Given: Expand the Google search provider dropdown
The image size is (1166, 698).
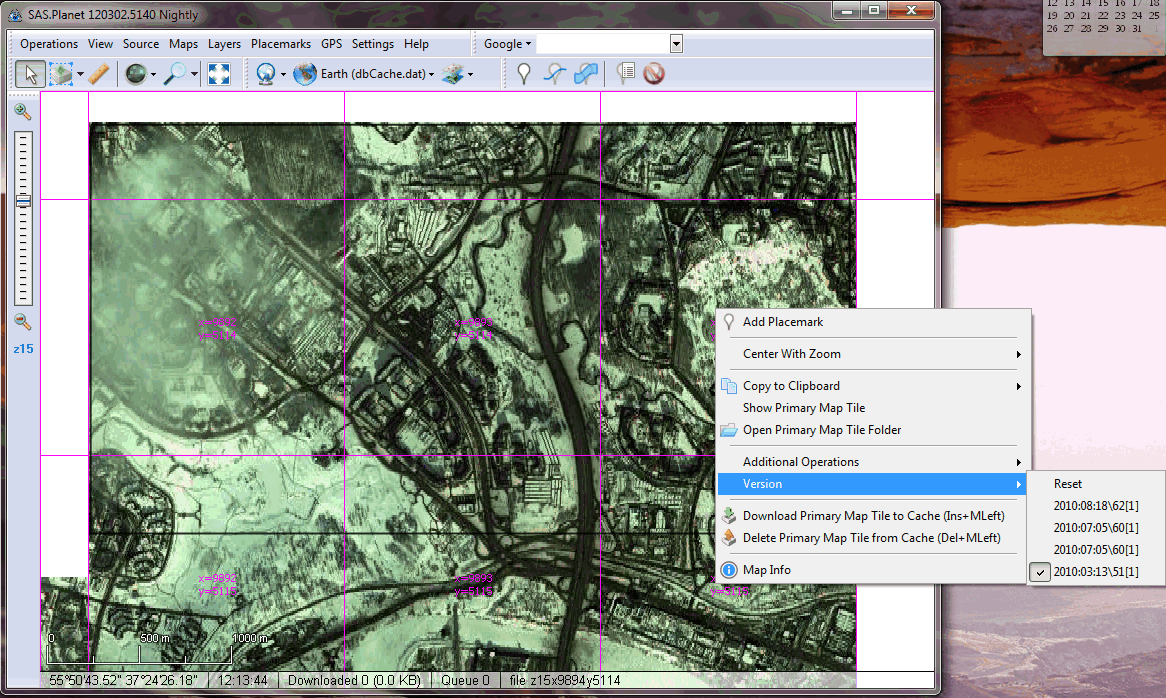Looking at the screenshot, I should click(x=507, y=44).
